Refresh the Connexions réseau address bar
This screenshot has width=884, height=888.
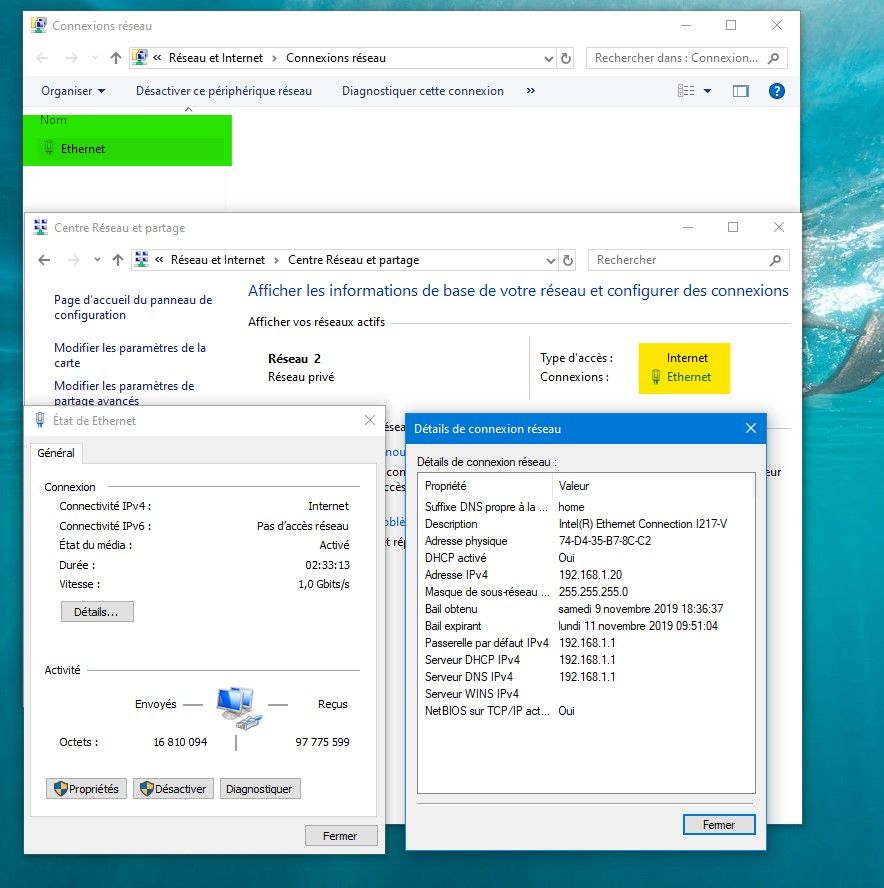(x=566, y=58)
